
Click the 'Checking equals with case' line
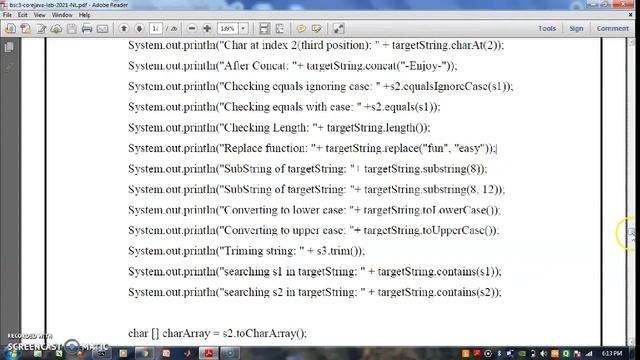point(284,107)
